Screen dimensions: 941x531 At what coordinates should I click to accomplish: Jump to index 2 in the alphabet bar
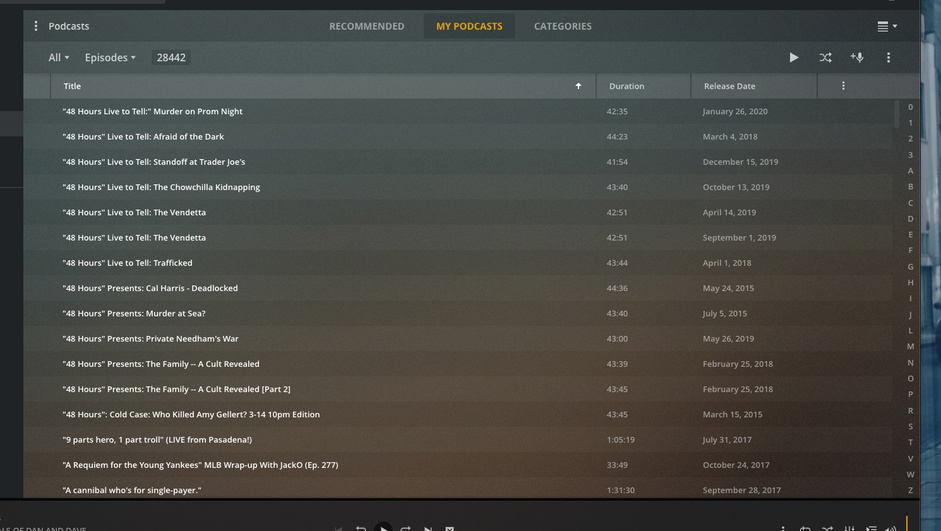910,139
